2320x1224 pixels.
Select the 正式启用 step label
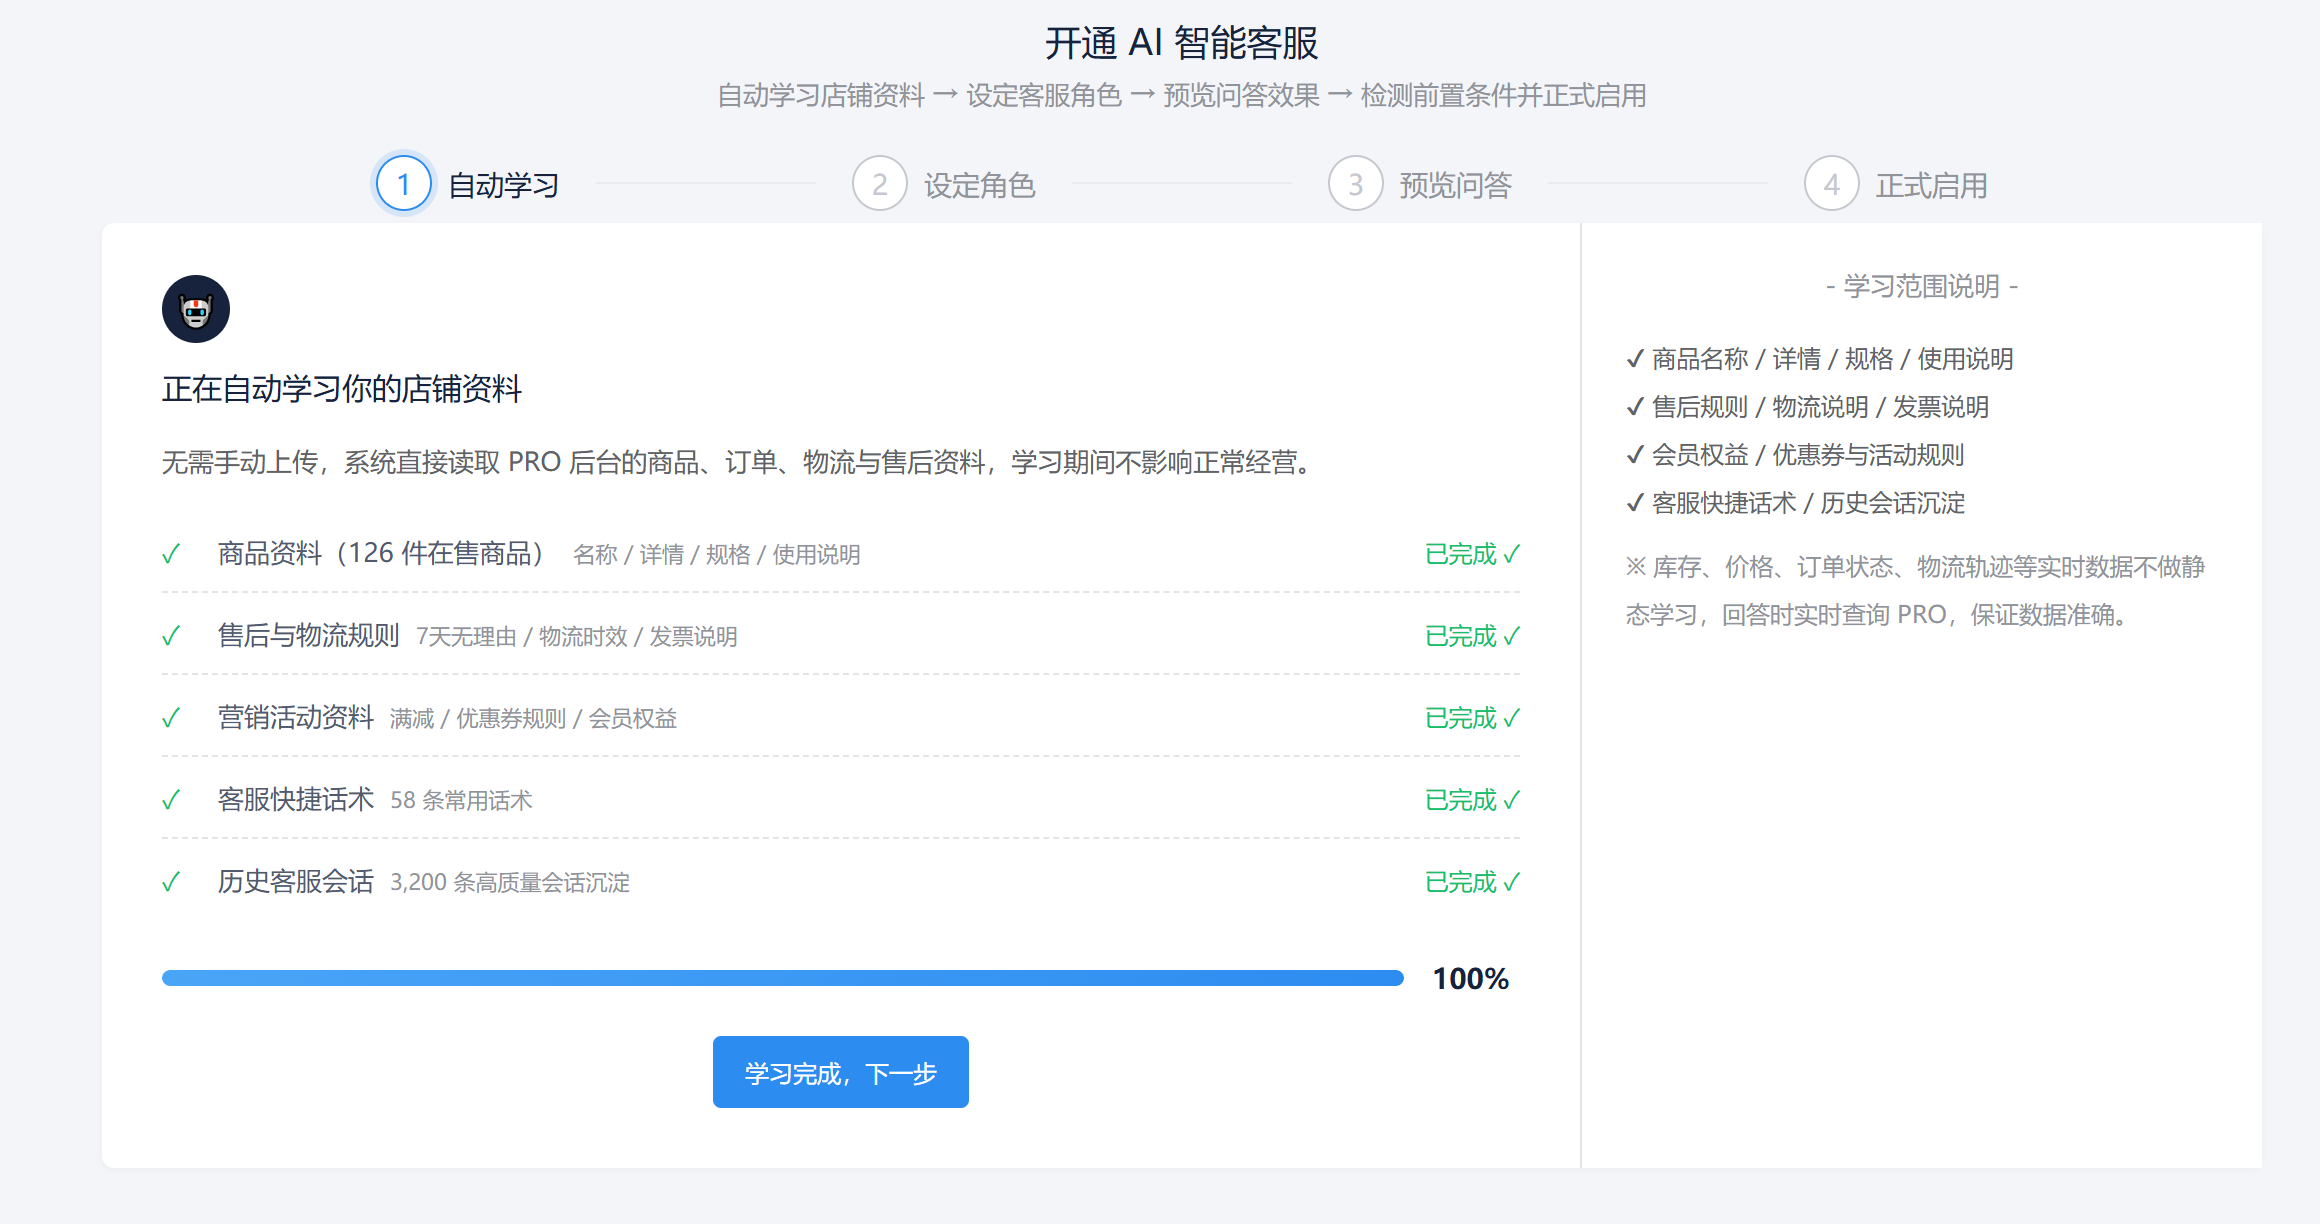point(1932,185)
